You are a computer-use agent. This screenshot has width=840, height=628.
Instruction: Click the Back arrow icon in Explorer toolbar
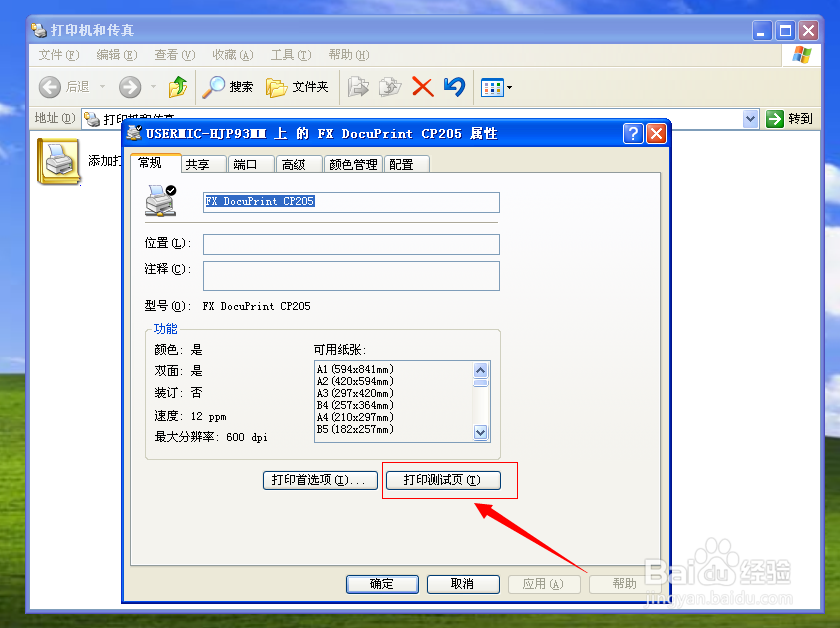coord(50,87)
